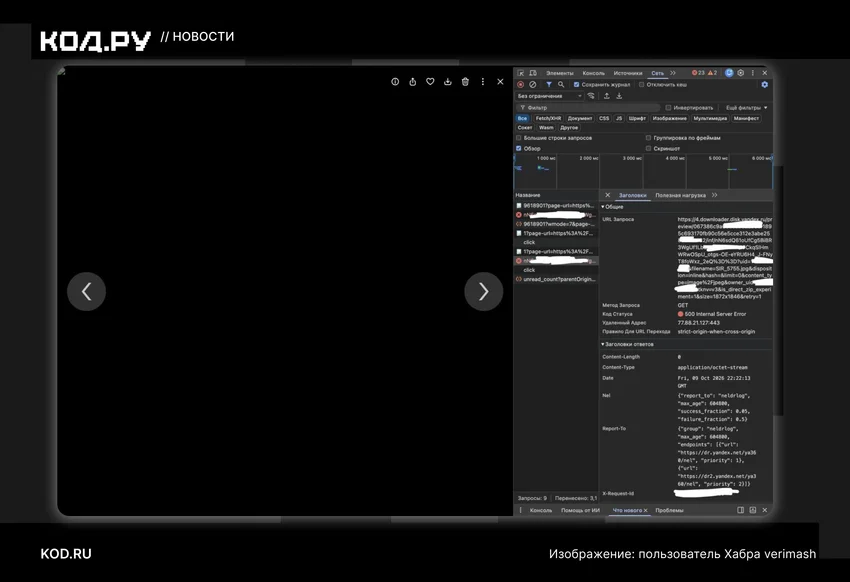
Task: Filter requests by 'Fetch/XHR' type
Action: [x=548, y=118]
